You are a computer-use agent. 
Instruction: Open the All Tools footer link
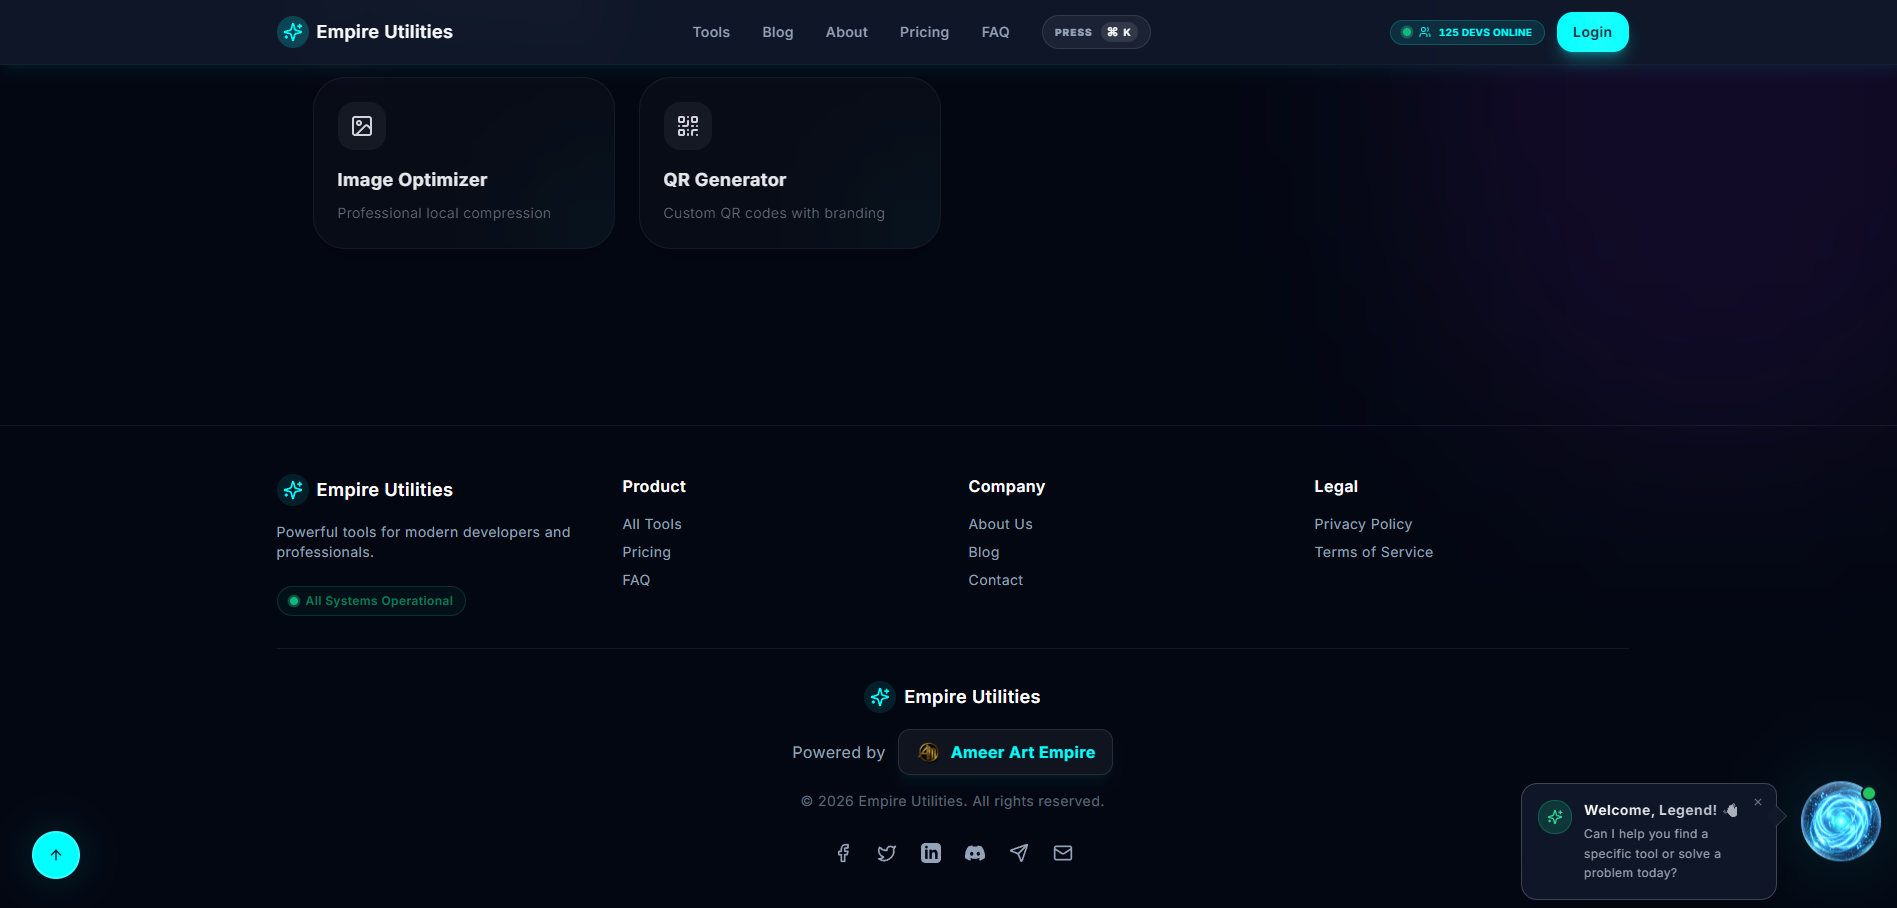[652, 524]
